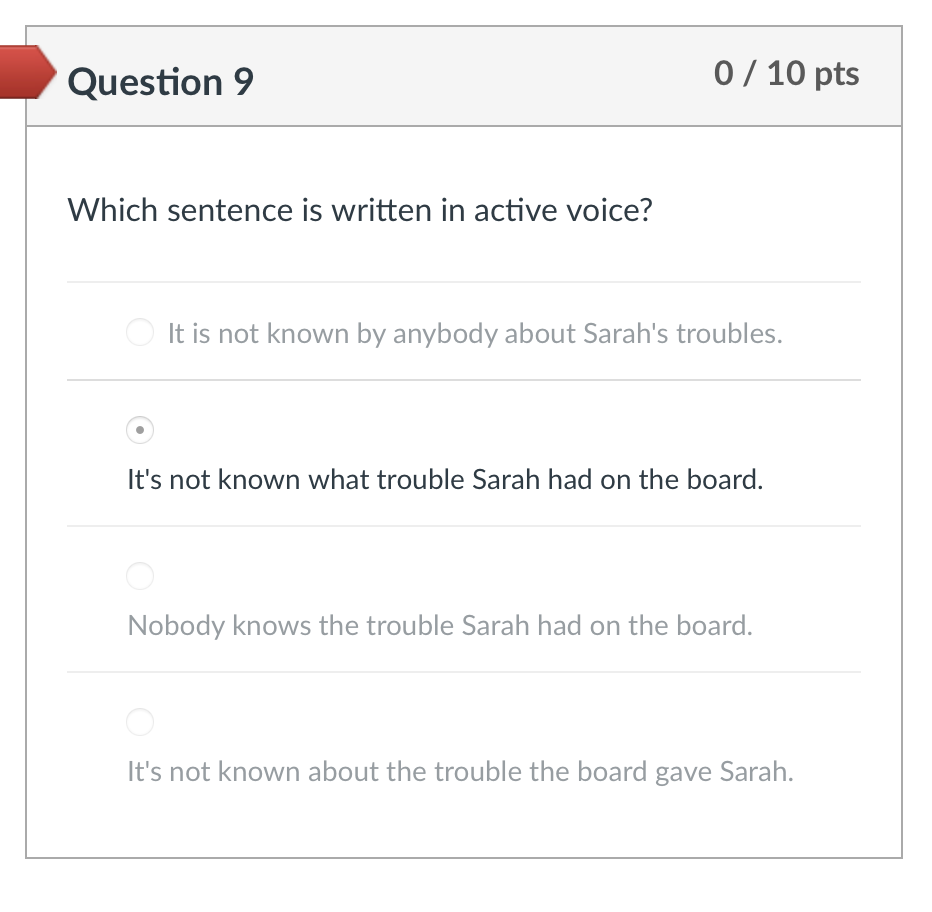This screenshot has height=912, width=932.
Task: Pick the radio button for the last answer option
Action: [140, 722]
